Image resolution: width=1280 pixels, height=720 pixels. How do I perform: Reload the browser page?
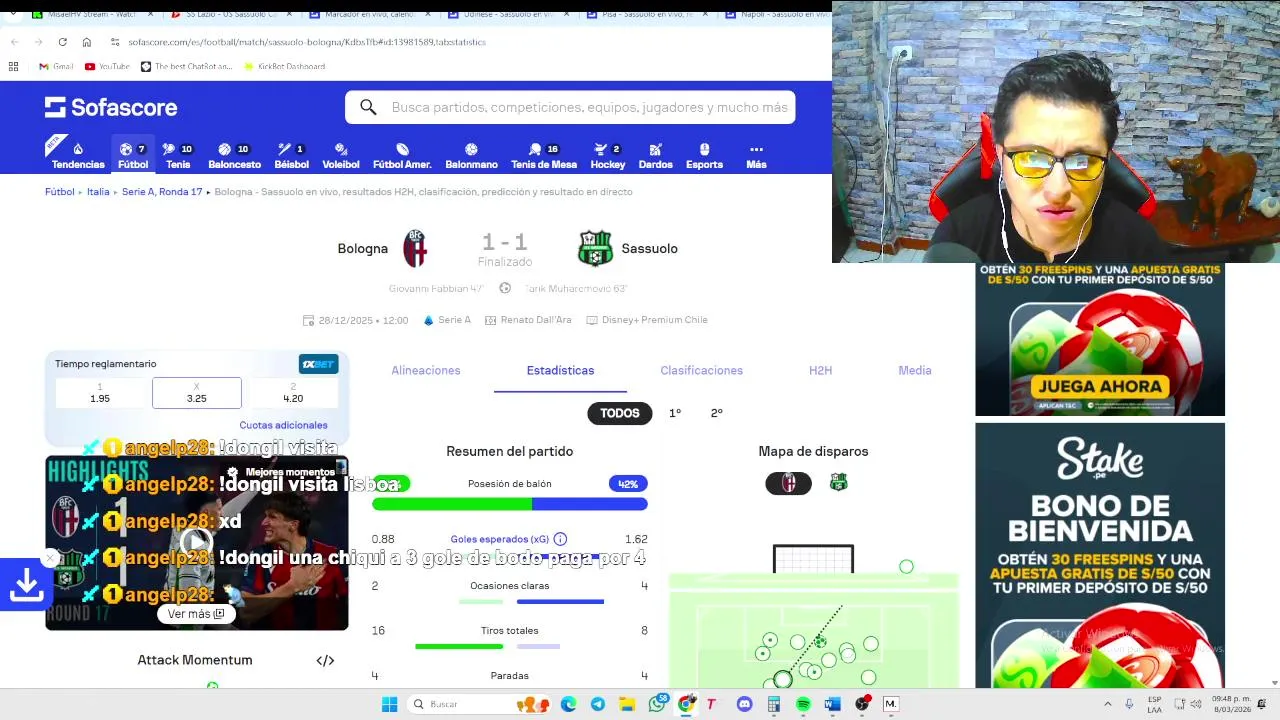[x=62, y=42]
